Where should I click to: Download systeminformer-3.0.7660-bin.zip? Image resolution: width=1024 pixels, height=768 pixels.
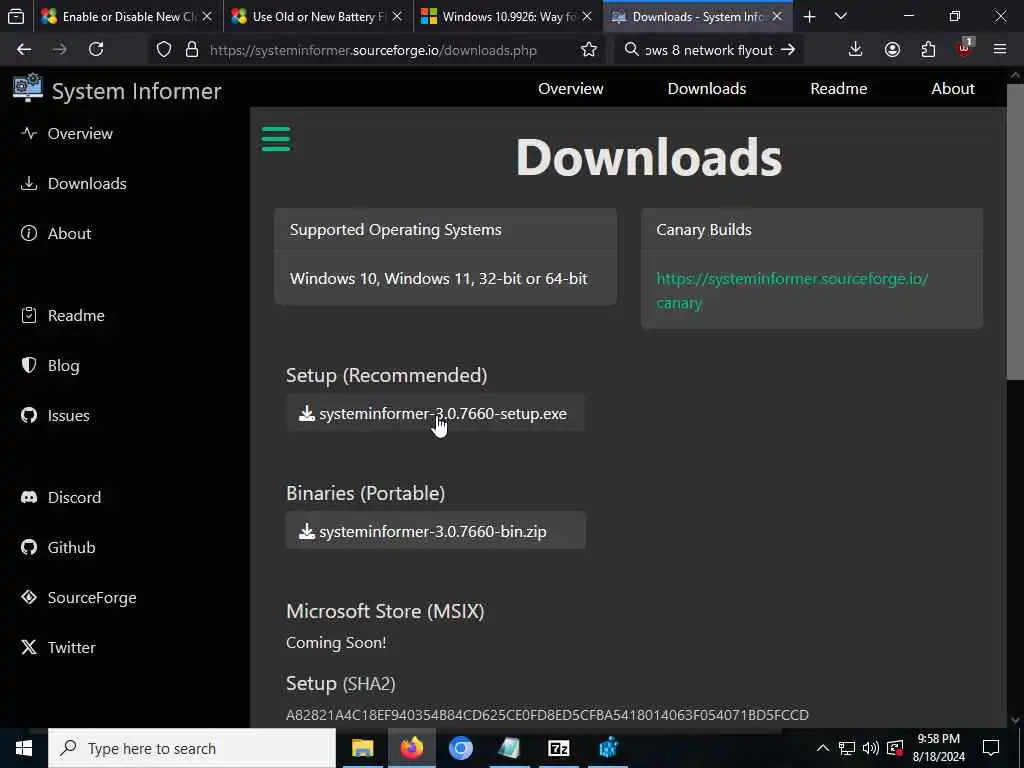tap(435, 531)
